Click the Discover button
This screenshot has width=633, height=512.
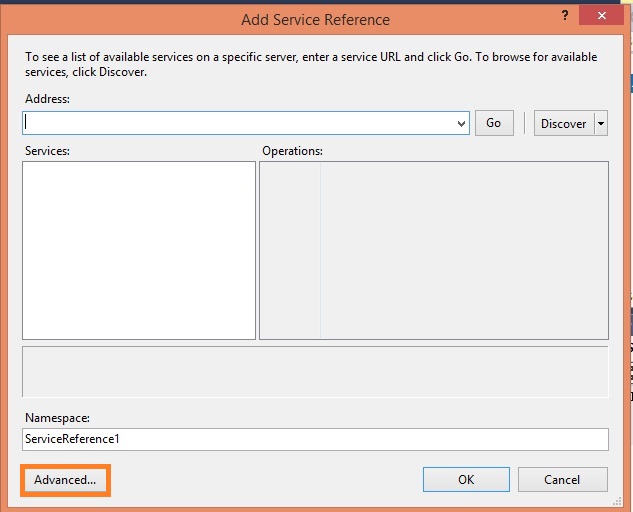click(564, 123)
